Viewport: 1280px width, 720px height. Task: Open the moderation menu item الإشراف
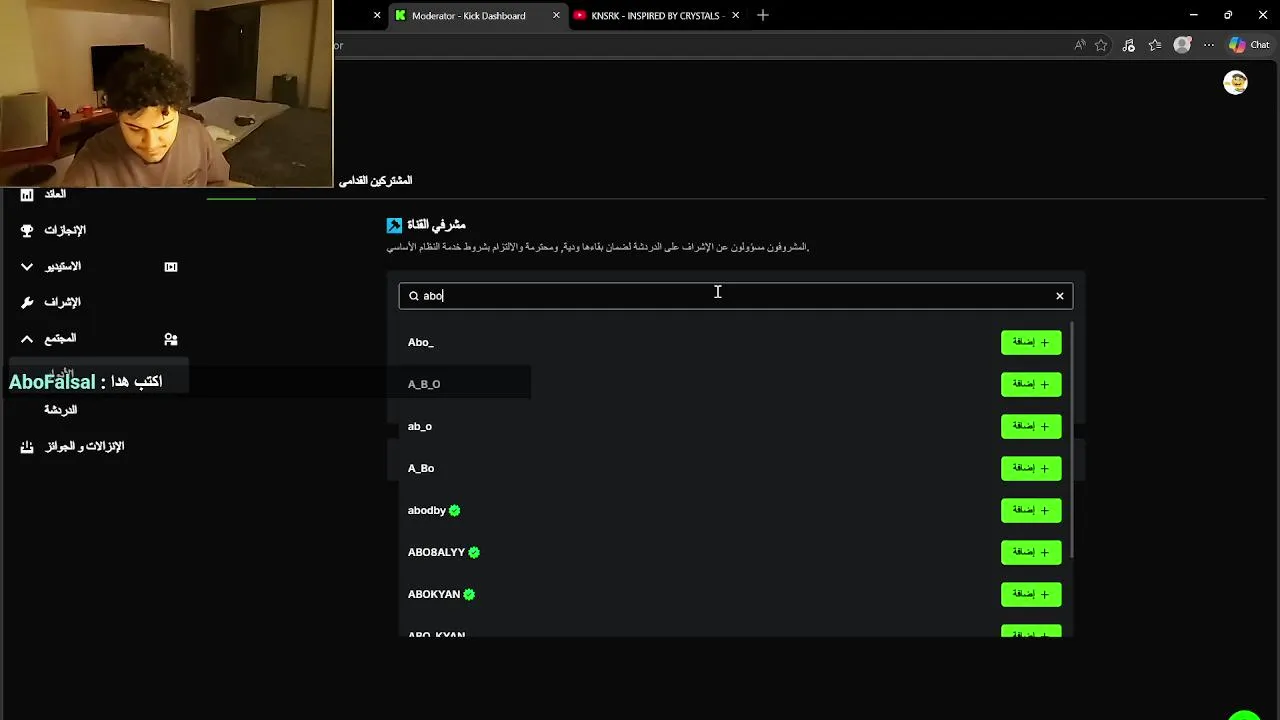[x=62, y=302]
